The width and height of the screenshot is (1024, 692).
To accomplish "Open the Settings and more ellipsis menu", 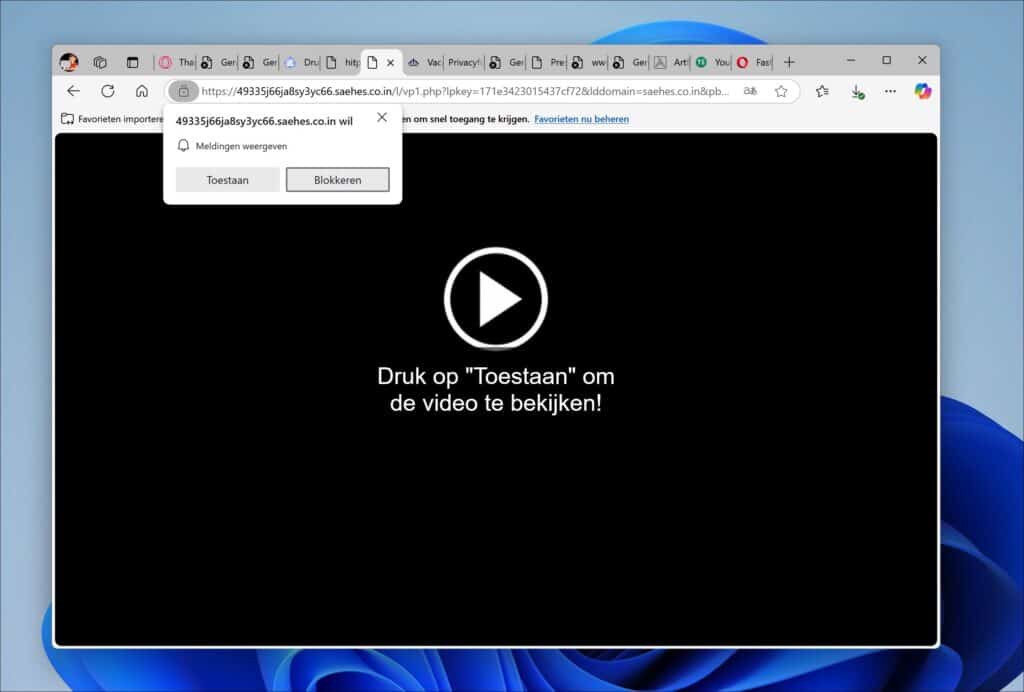I will [x=890, y=91].
